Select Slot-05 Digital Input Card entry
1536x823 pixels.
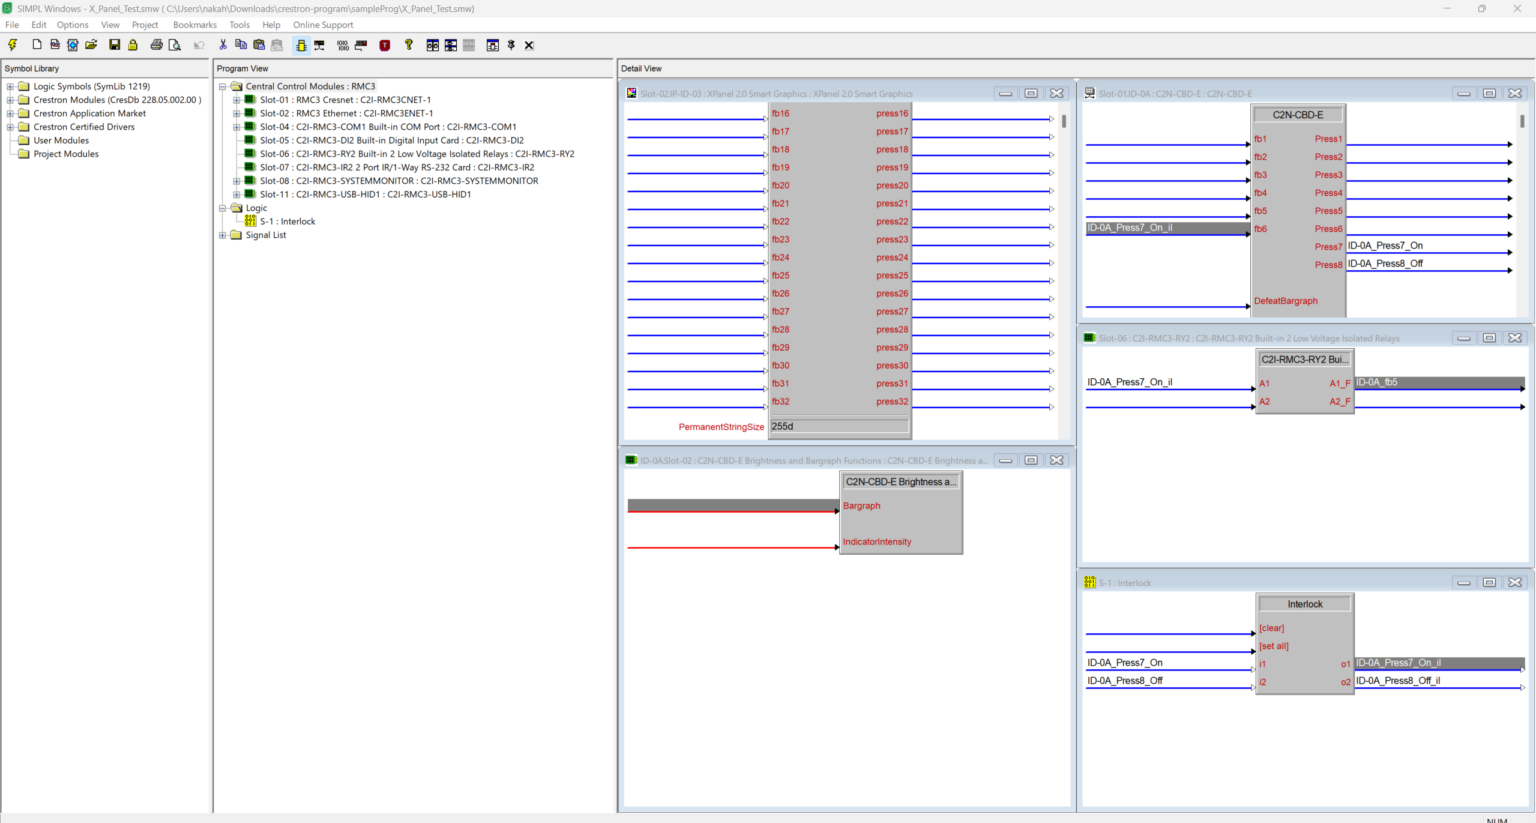[391, 141]
